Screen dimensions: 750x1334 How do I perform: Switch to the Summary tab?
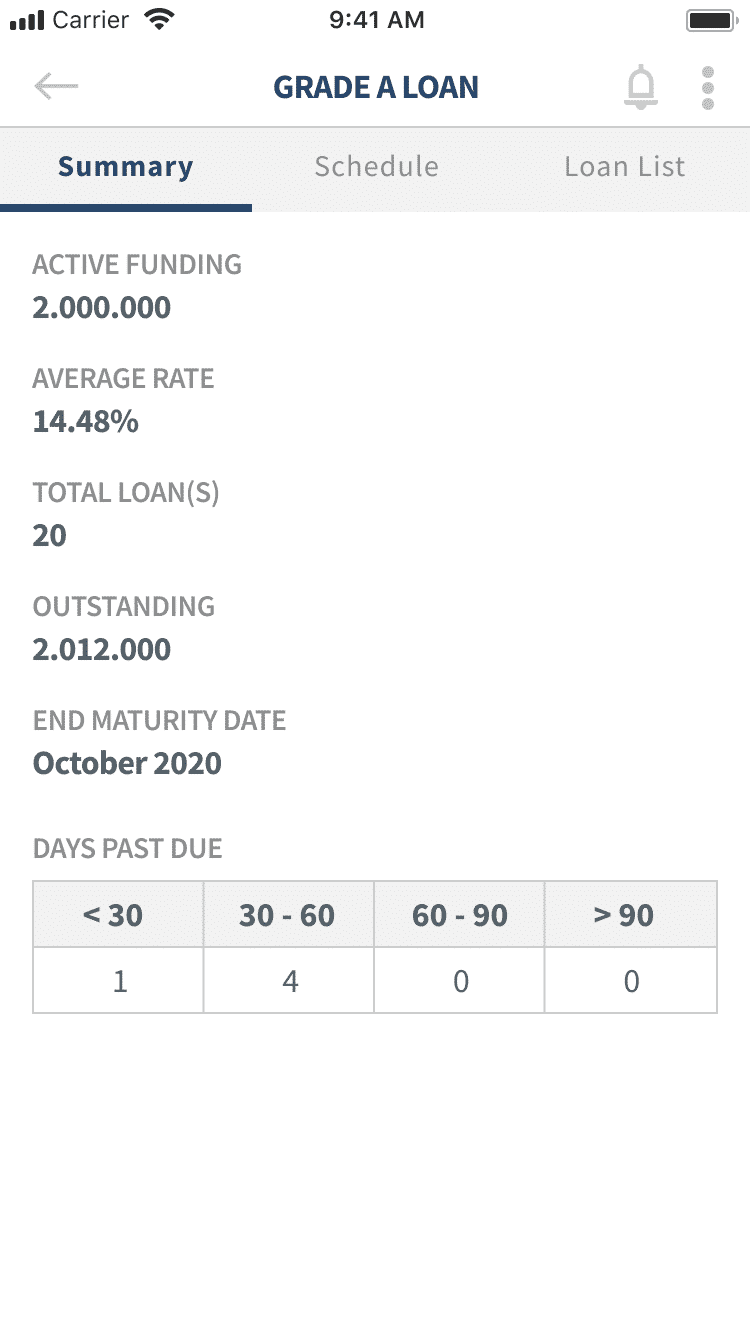tap(126, 167)
